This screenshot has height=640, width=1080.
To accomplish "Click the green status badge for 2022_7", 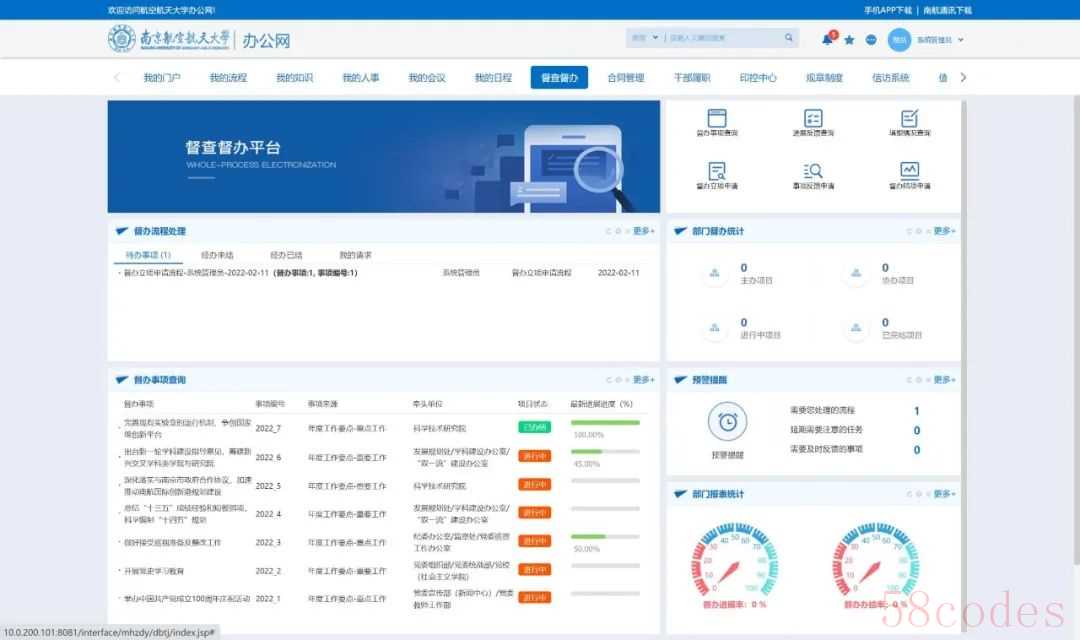I will point(534,427).
